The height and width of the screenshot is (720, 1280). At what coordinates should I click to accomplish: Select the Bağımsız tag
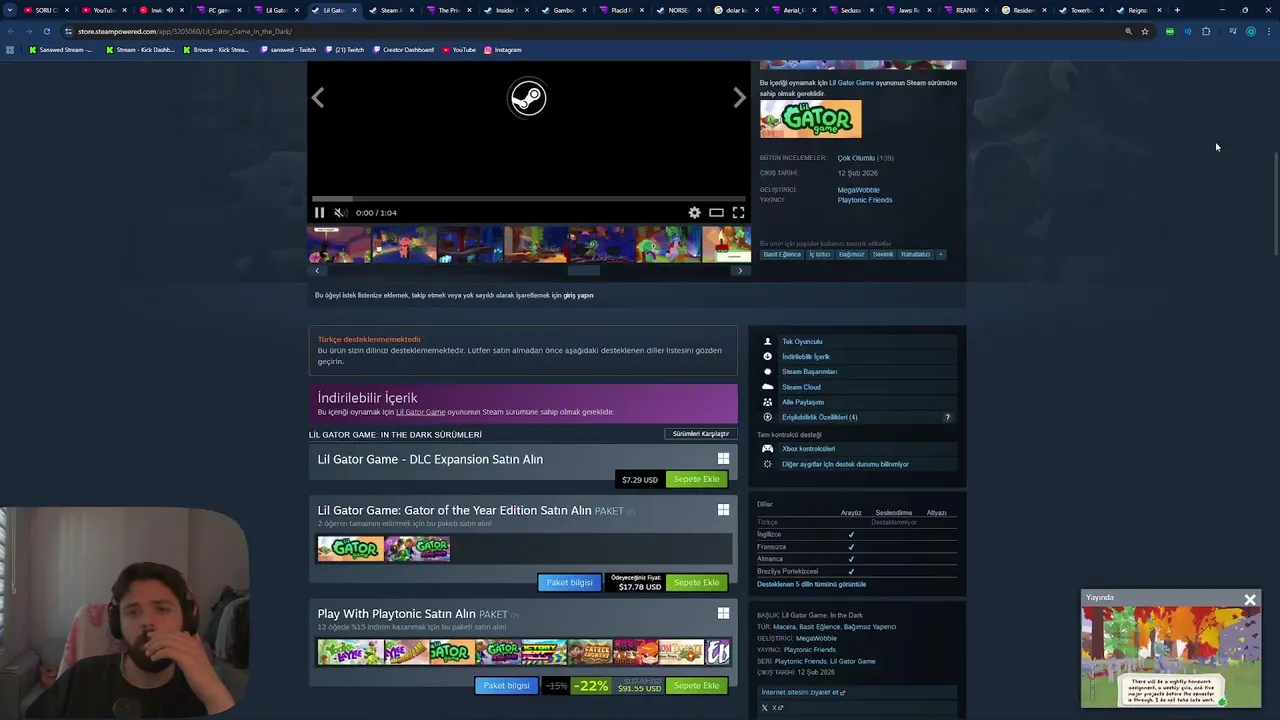(x=851, y=254)
